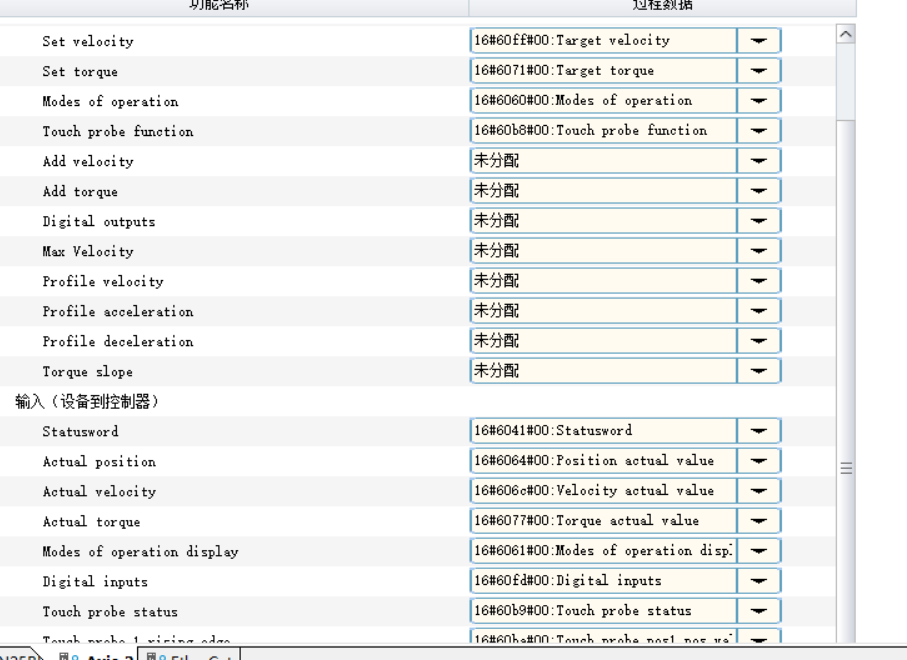Open the Max Velocity dropdown arrow

(x=759, y=251)
